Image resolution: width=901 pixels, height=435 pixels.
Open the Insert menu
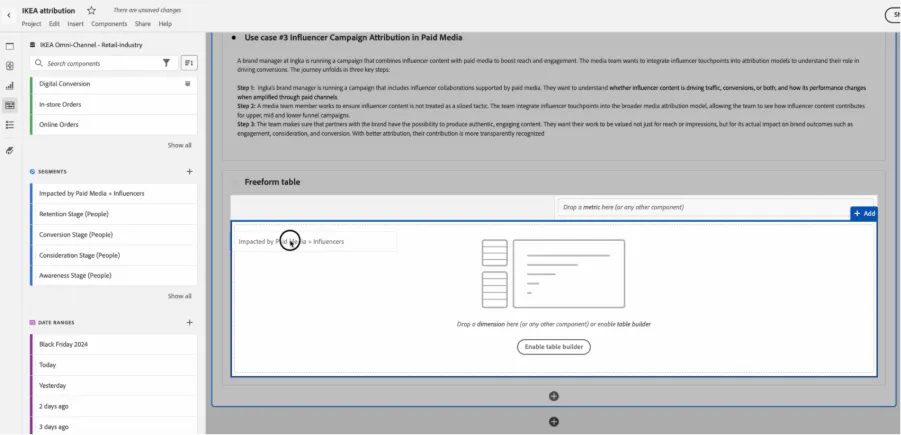click(x=75, y=24)
